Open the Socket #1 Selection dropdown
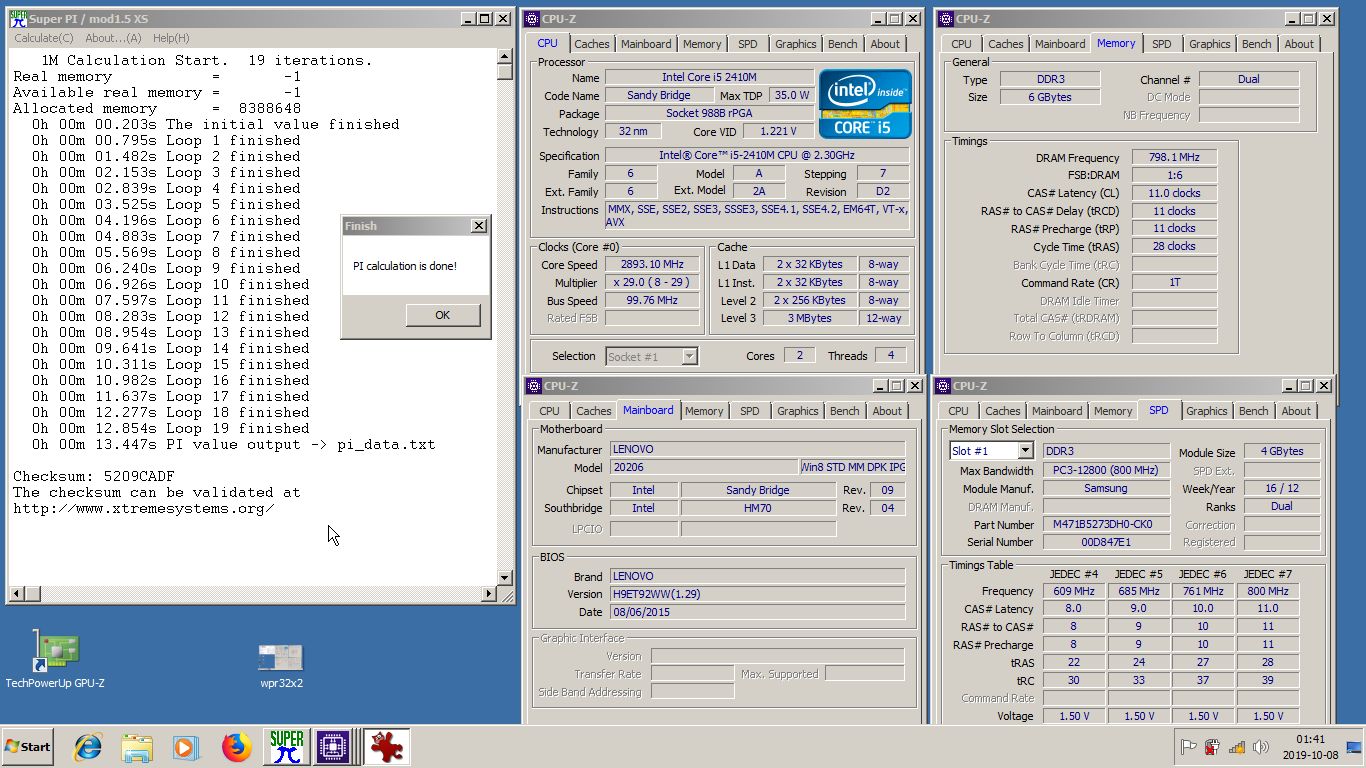The height and width of the screenshot is (768, 1366). [652, 356]
